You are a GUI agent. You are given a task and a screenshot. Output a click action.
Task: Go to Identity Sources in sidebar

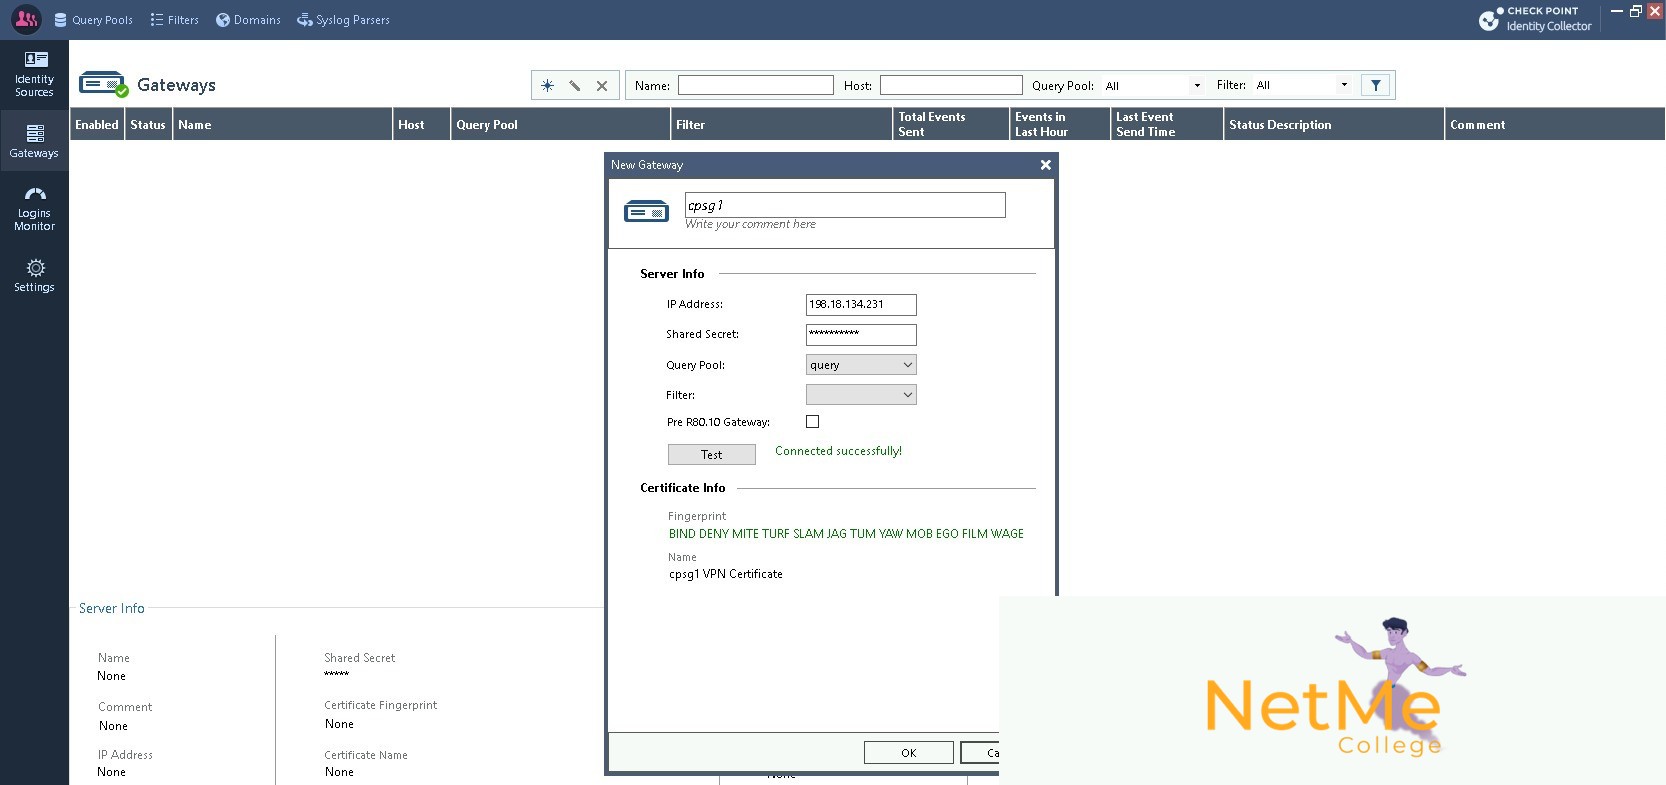coord(34,74)
